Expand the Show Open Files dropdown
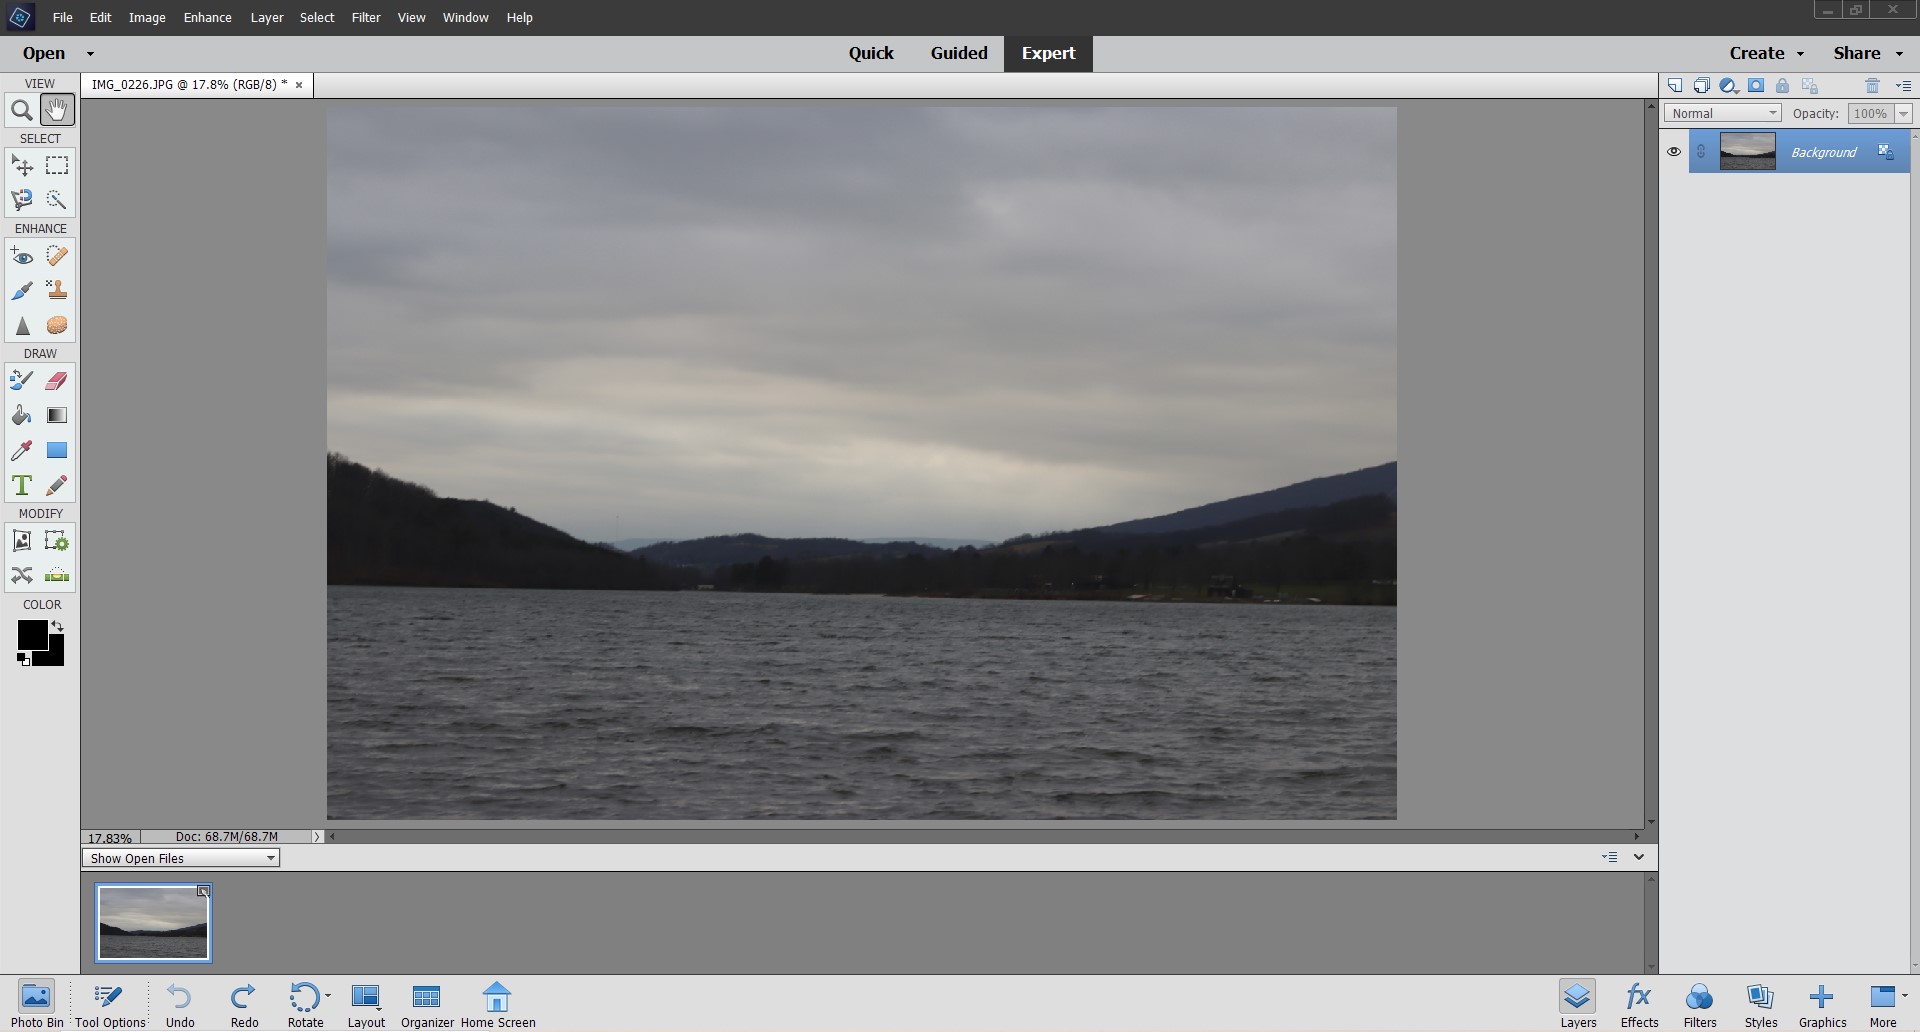The image size is (1920, 1032). (181, 859)
